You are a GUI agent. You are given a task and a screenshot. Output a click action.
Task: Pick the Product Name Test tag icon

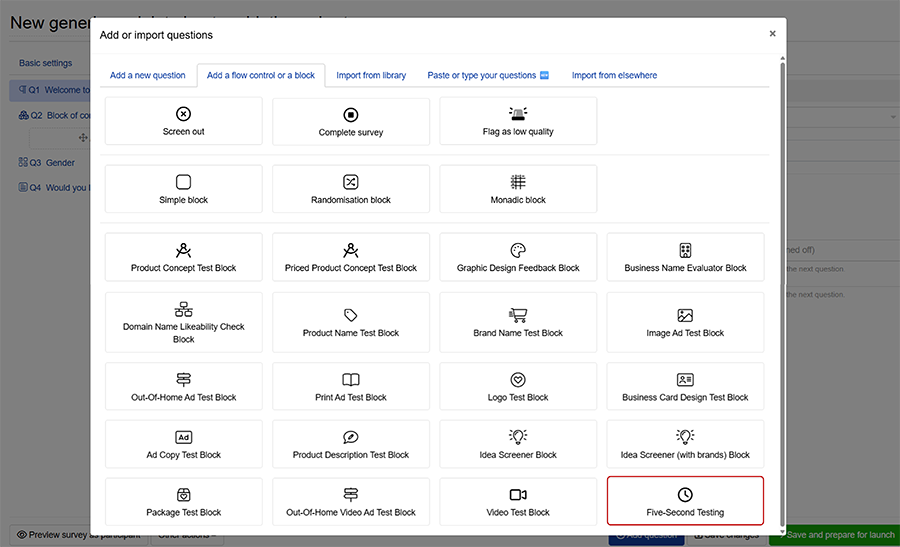click(351, 315)
